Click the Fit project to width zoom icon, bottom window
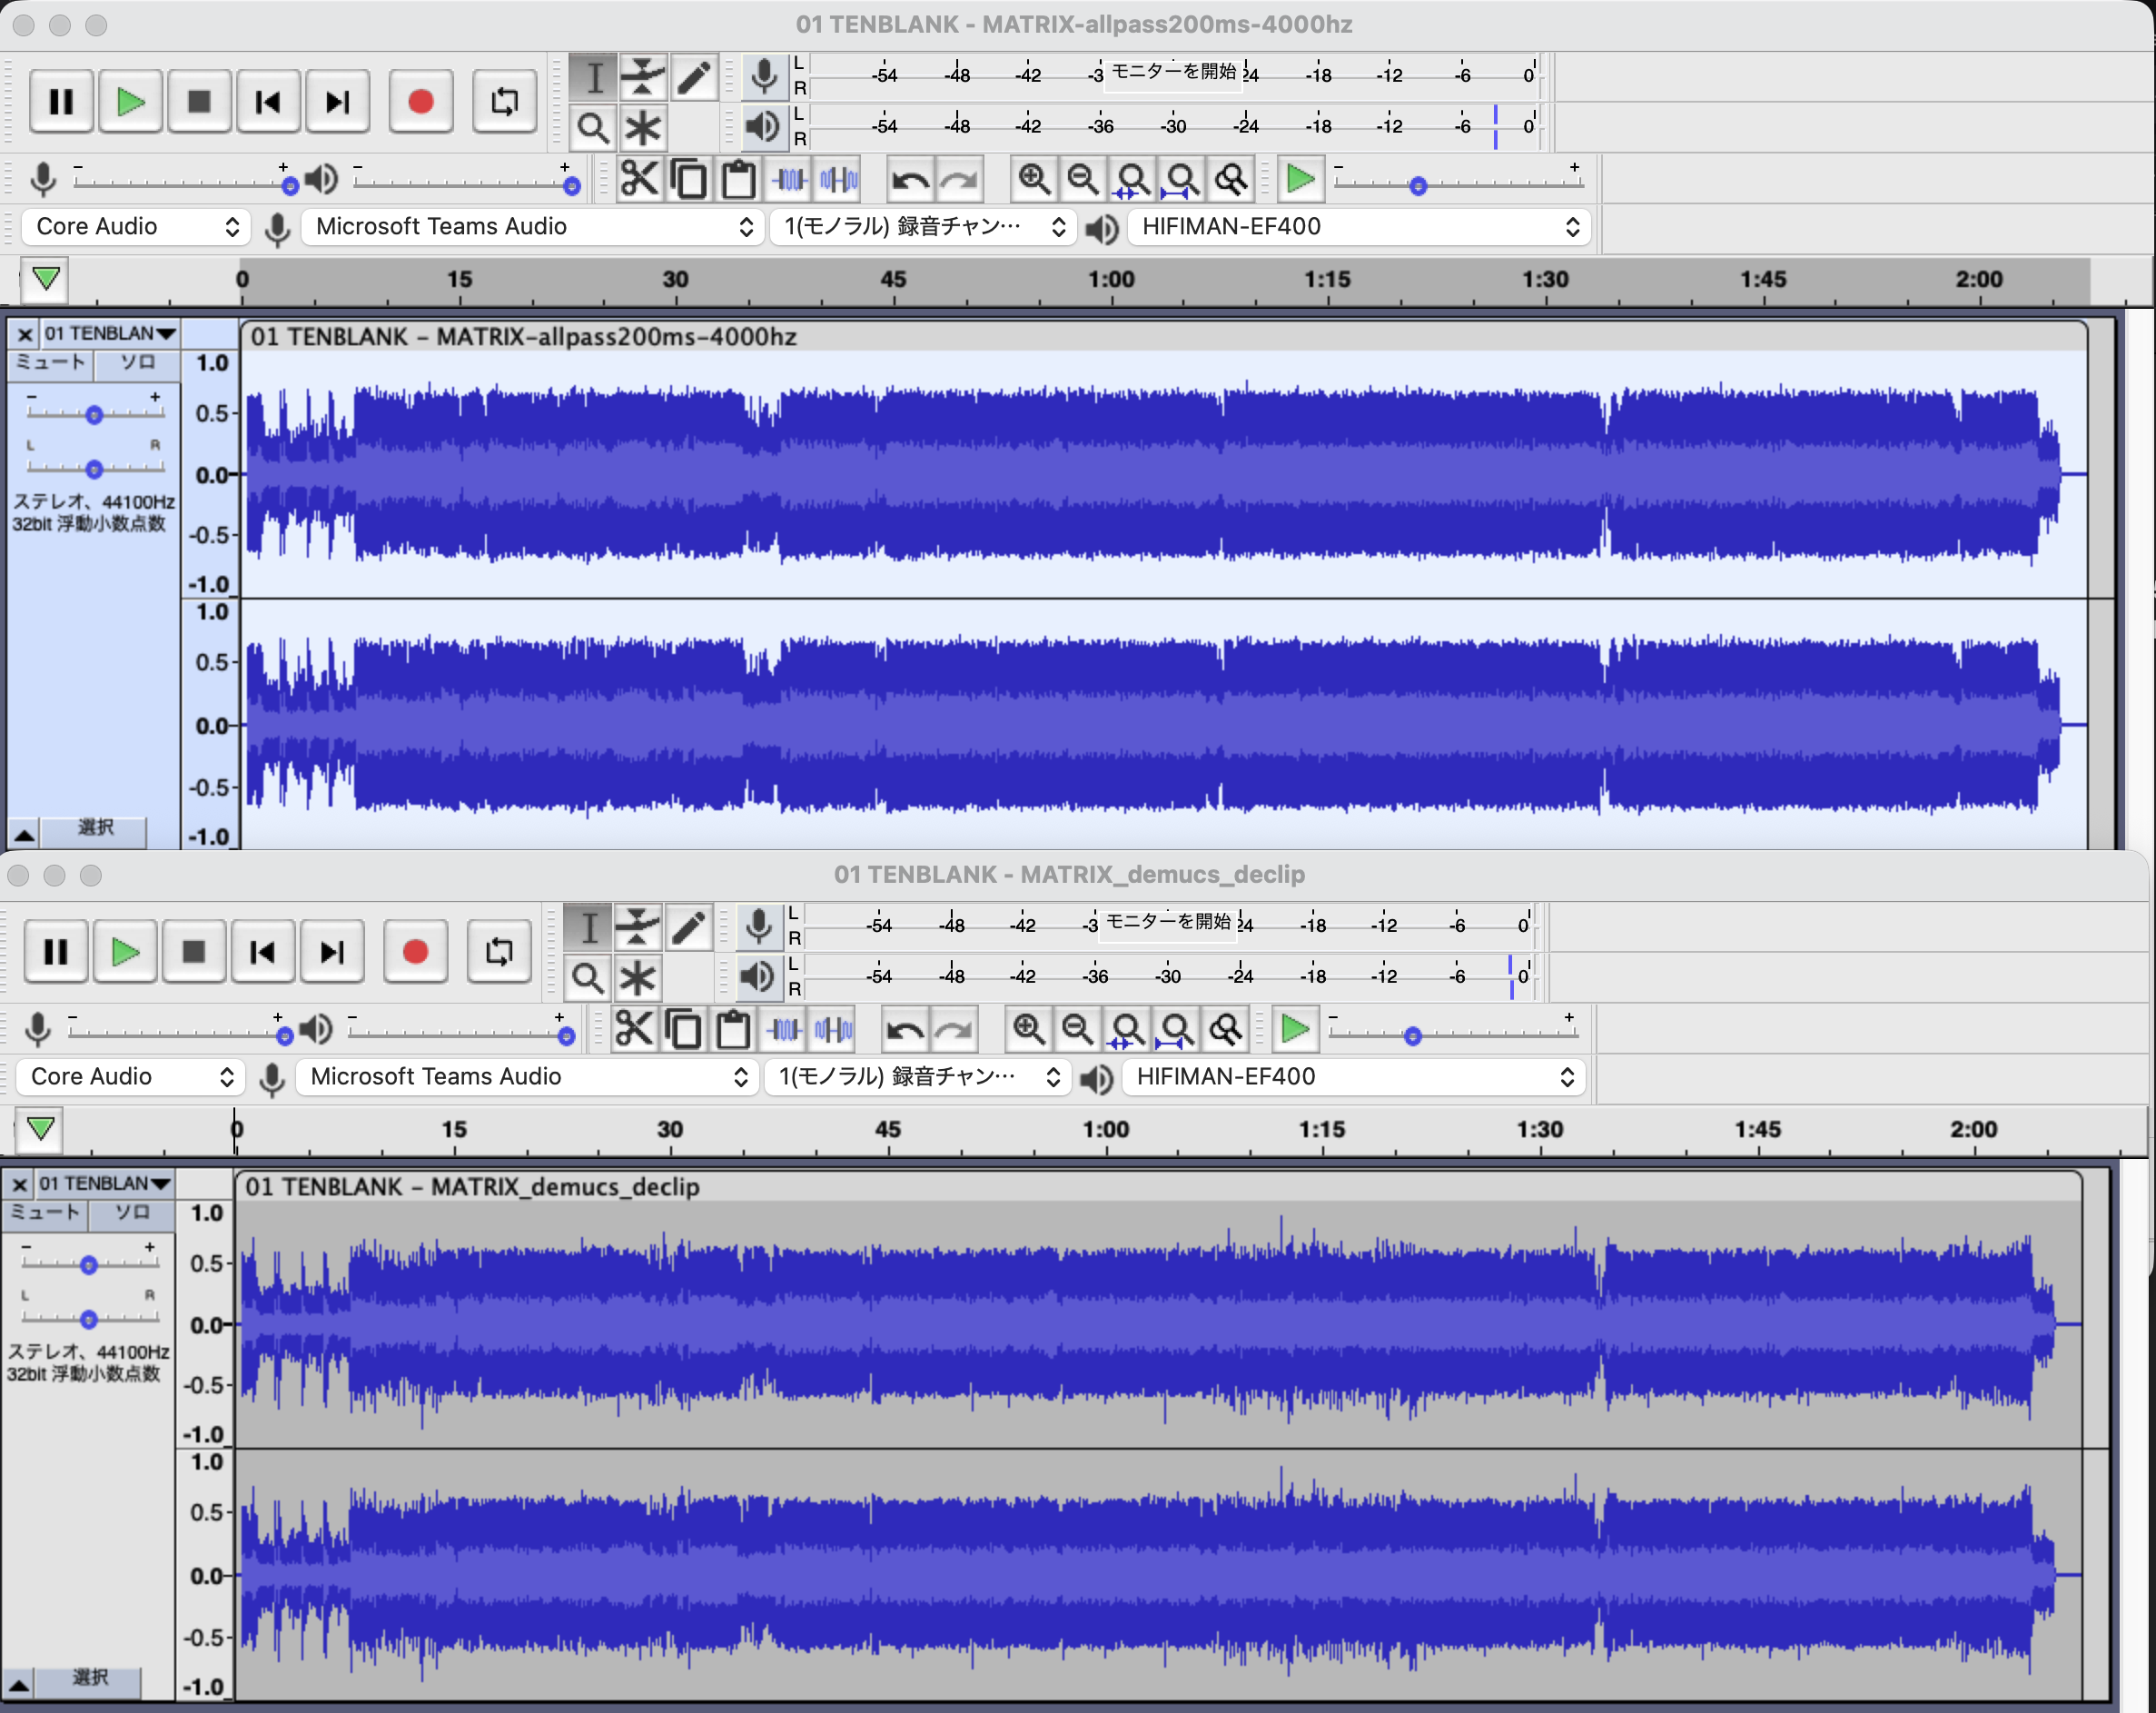Viewport: 2156px width, 1713px height. [x=1176, y=1030]
